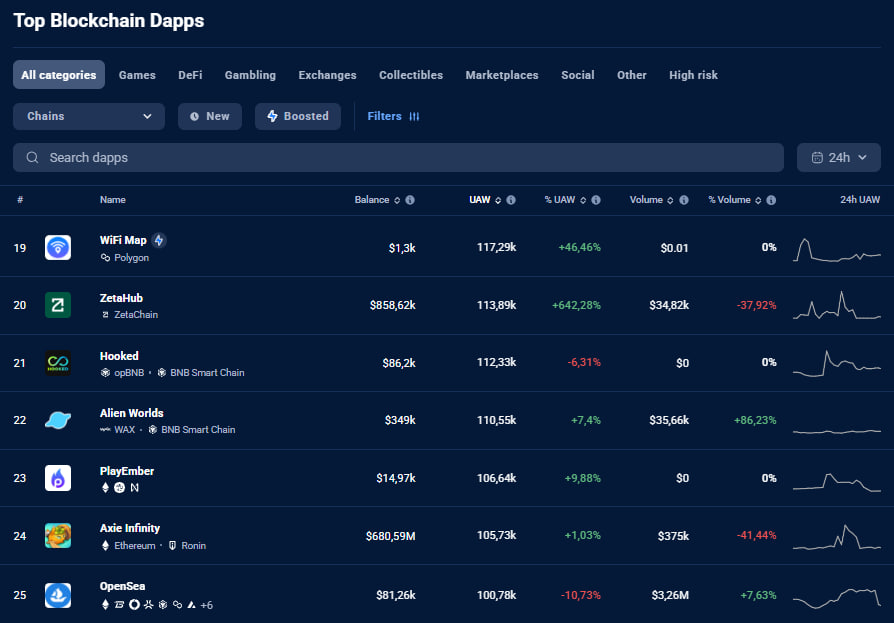This screenshot has width=894, height=623.
Task: Switch to the Other category tab
Action: [632, 75]
